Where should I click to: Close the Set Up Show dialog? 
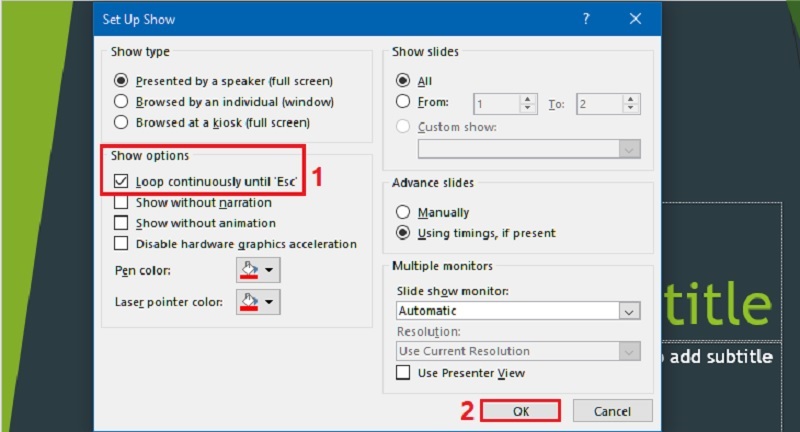coord(635,19)
